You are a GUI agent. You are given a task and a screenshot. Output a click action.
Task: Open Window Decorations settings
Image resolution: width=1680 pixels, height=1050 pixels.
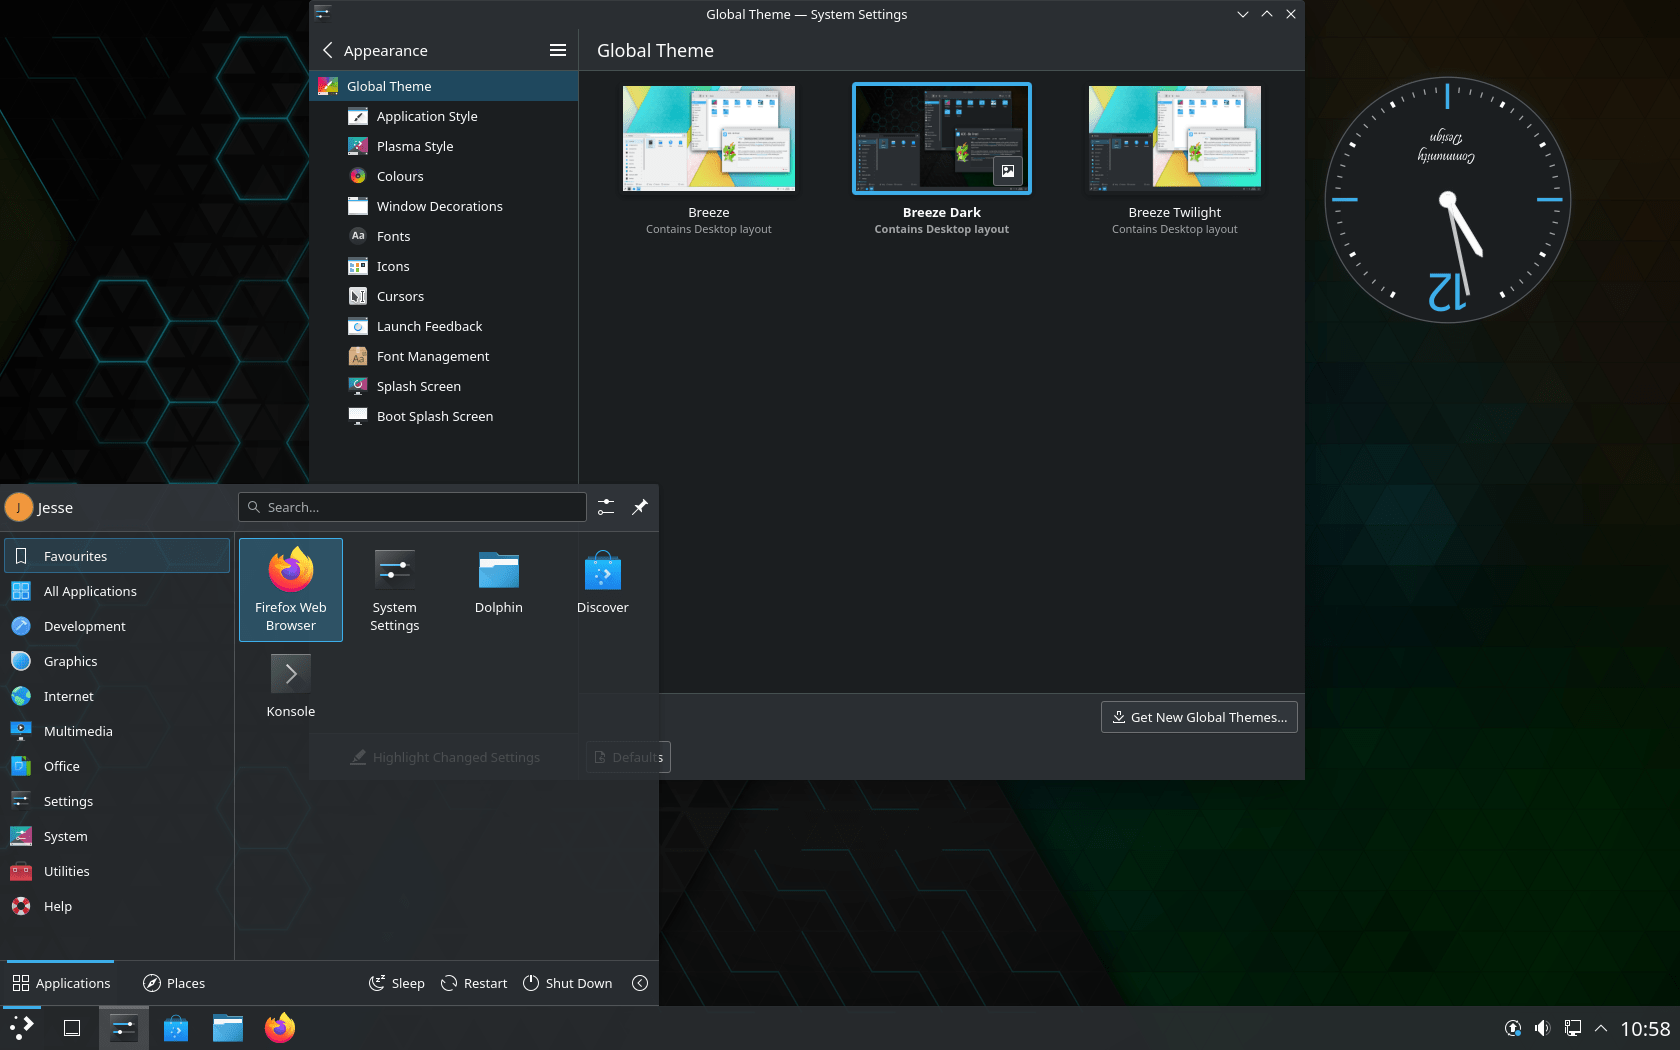pyautogui.click(x=444, y=206)
